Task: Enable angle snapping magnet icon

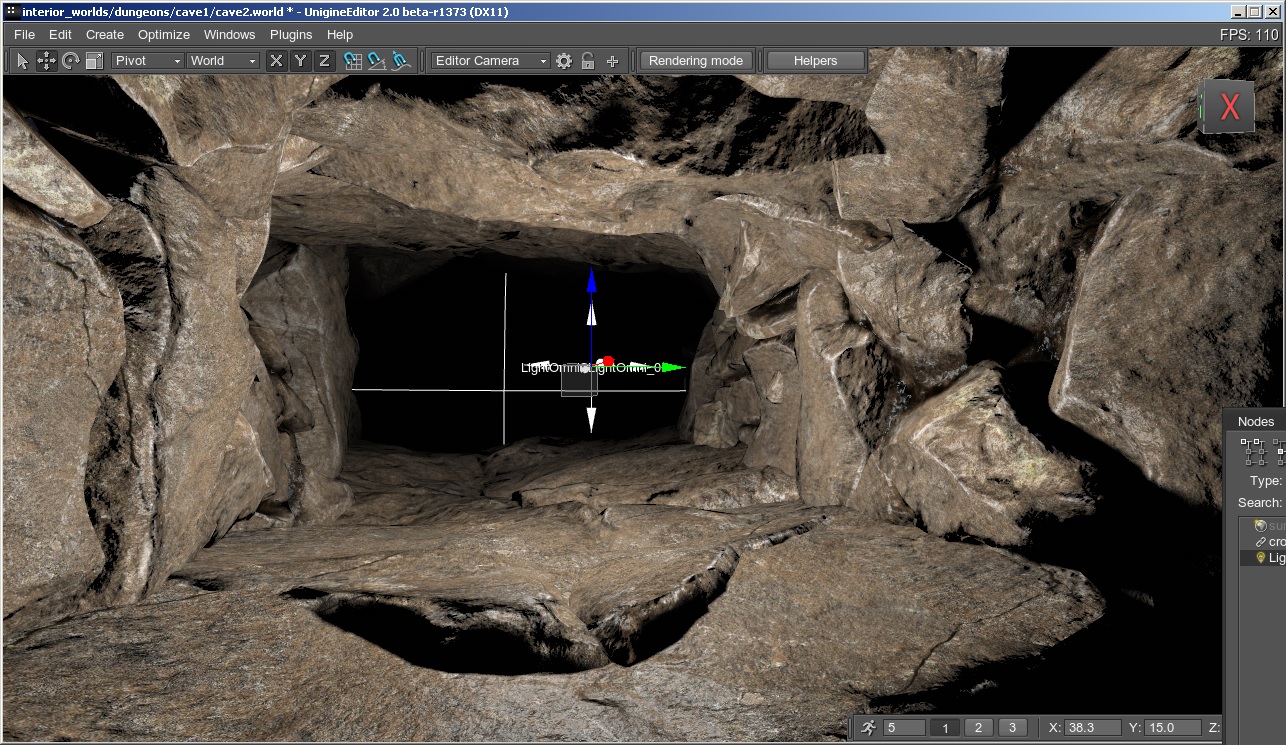Action: pyautogui.click(x=377, y=61)
